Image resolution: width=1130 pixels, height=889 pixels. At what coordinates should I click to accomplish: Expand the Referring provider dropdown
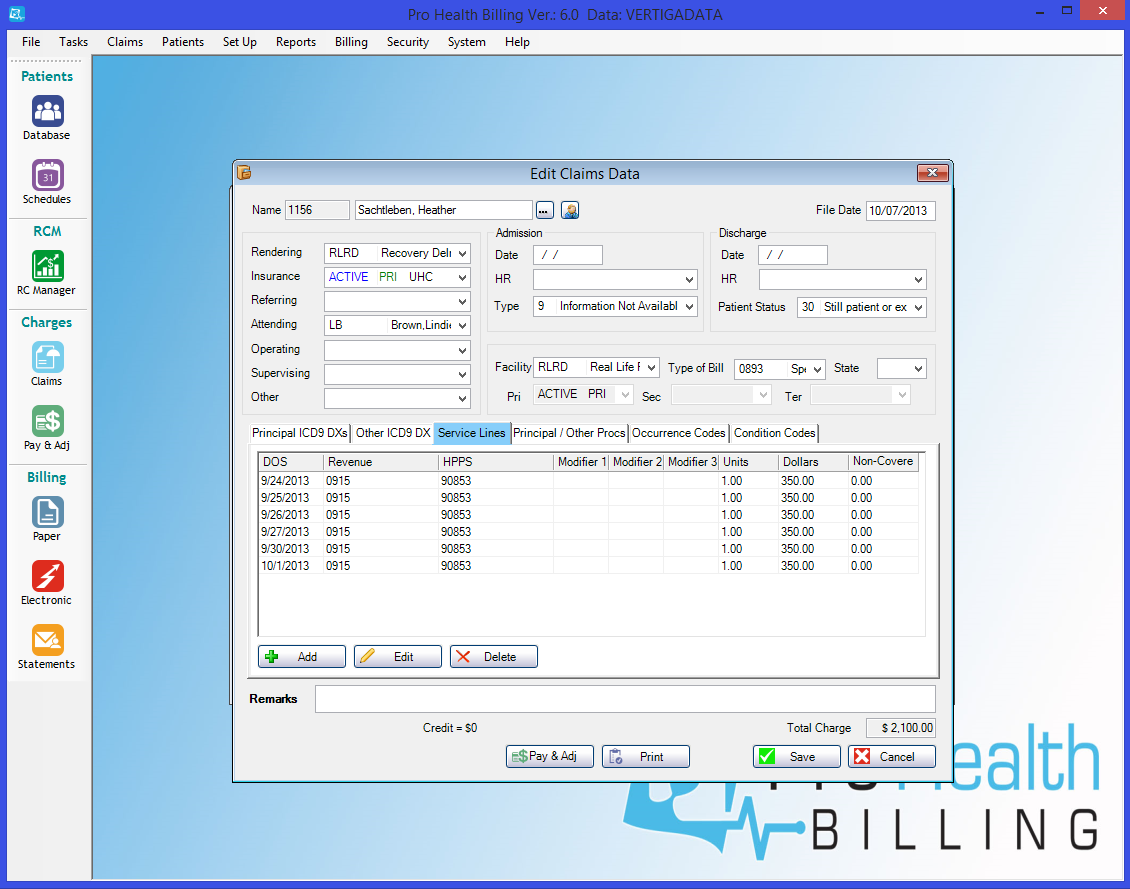click(463, 300)
